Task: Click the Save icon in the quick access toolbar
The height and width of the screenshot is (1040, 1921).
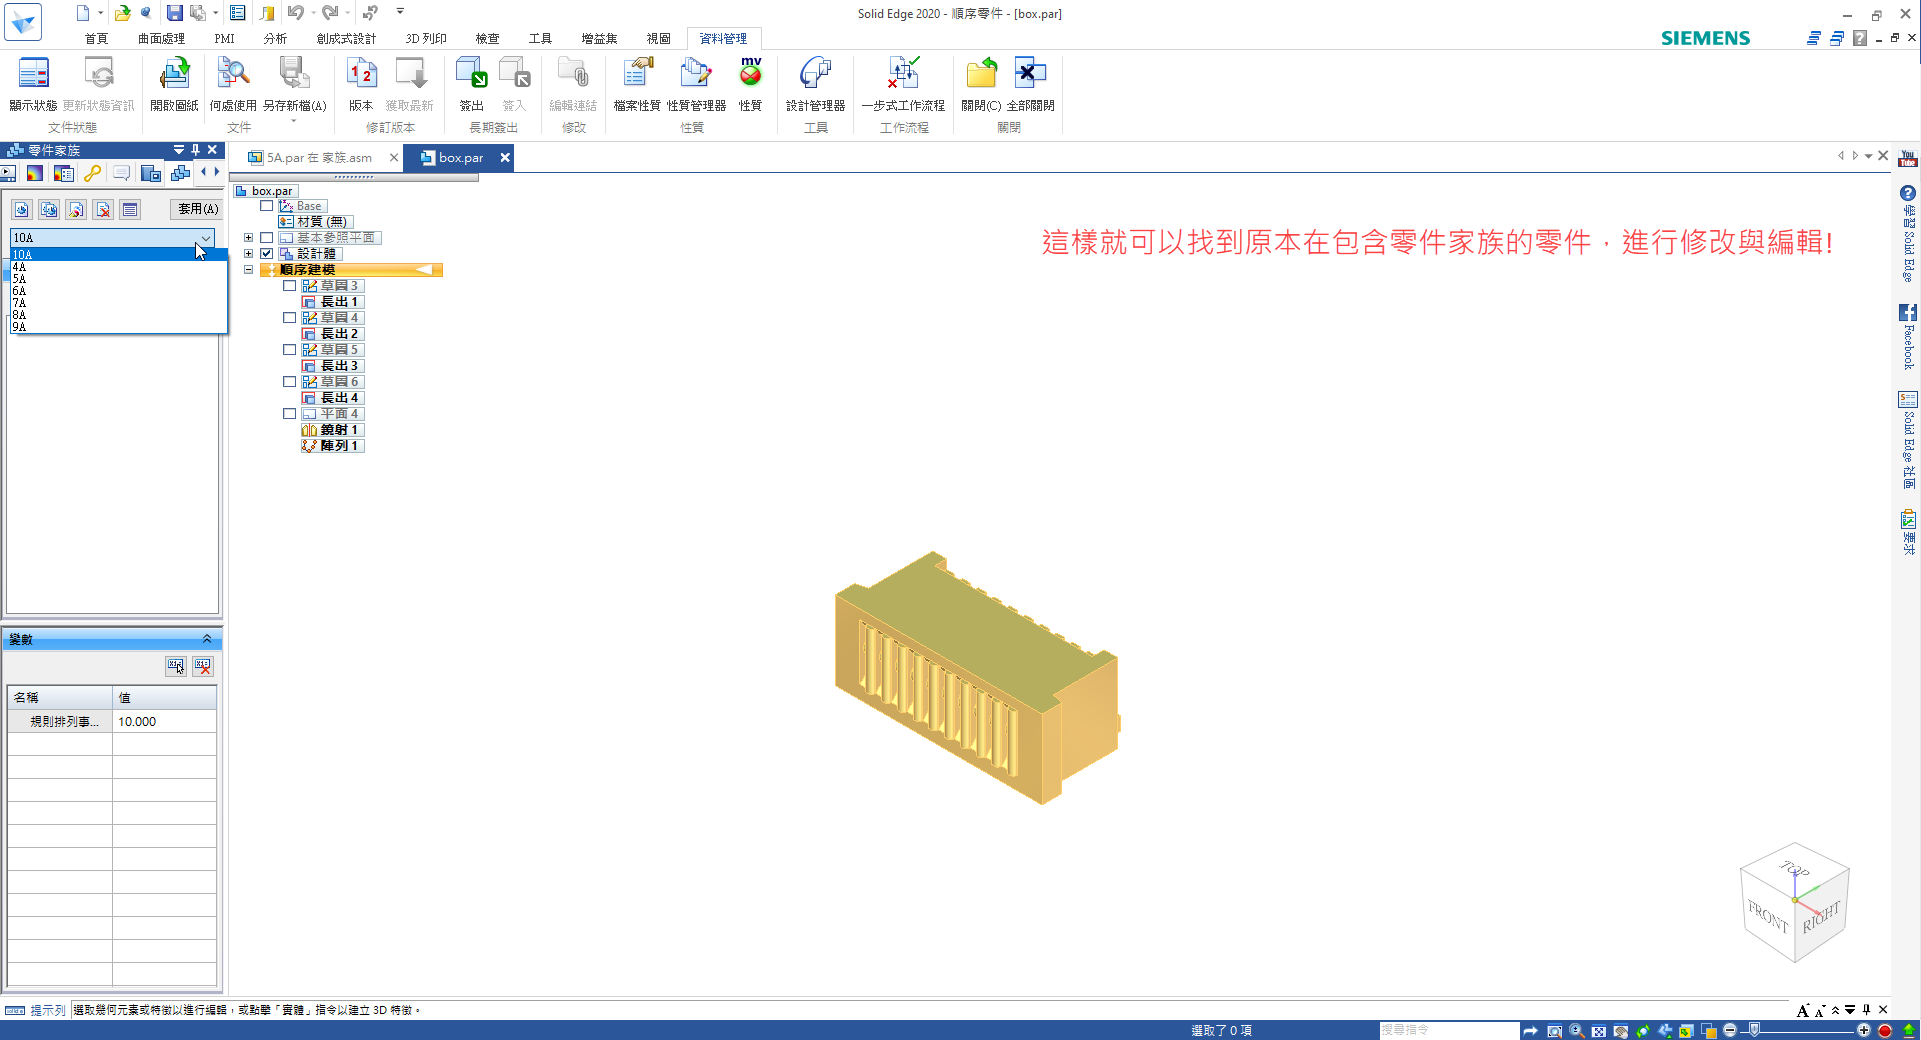Action: click(174, 13)
